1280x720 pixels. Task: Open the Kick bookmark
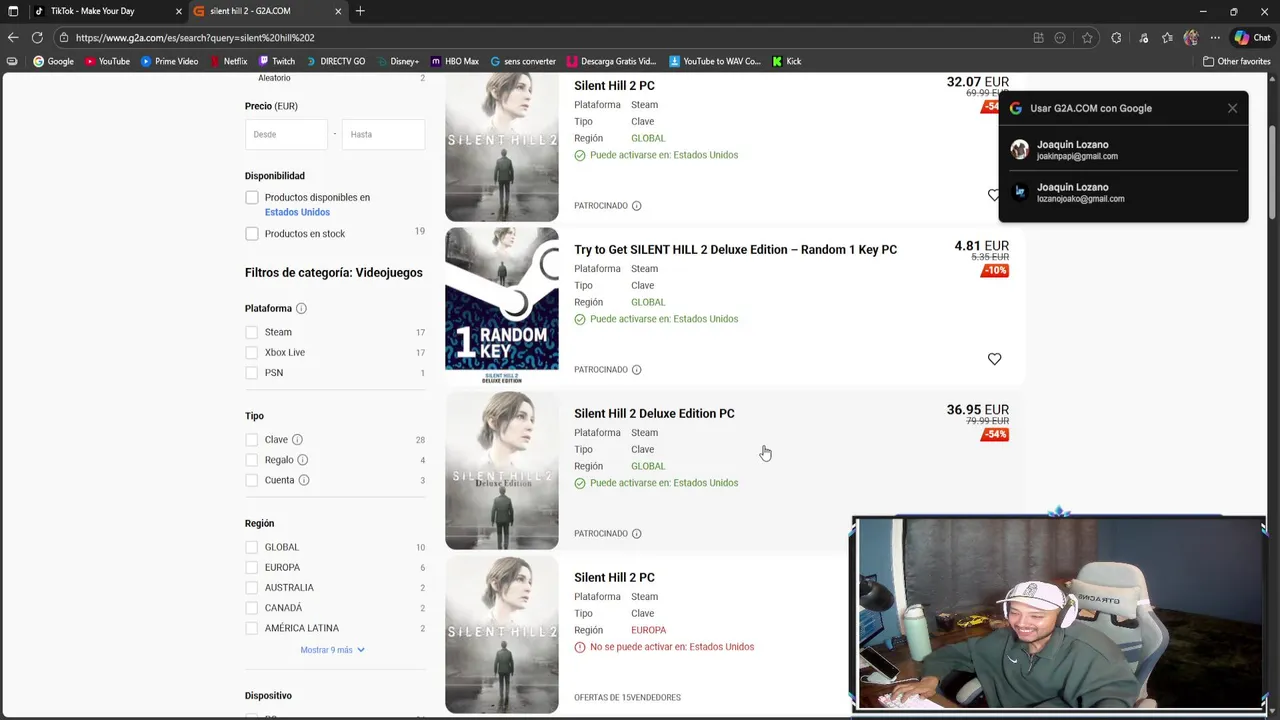tap(786, 61)
